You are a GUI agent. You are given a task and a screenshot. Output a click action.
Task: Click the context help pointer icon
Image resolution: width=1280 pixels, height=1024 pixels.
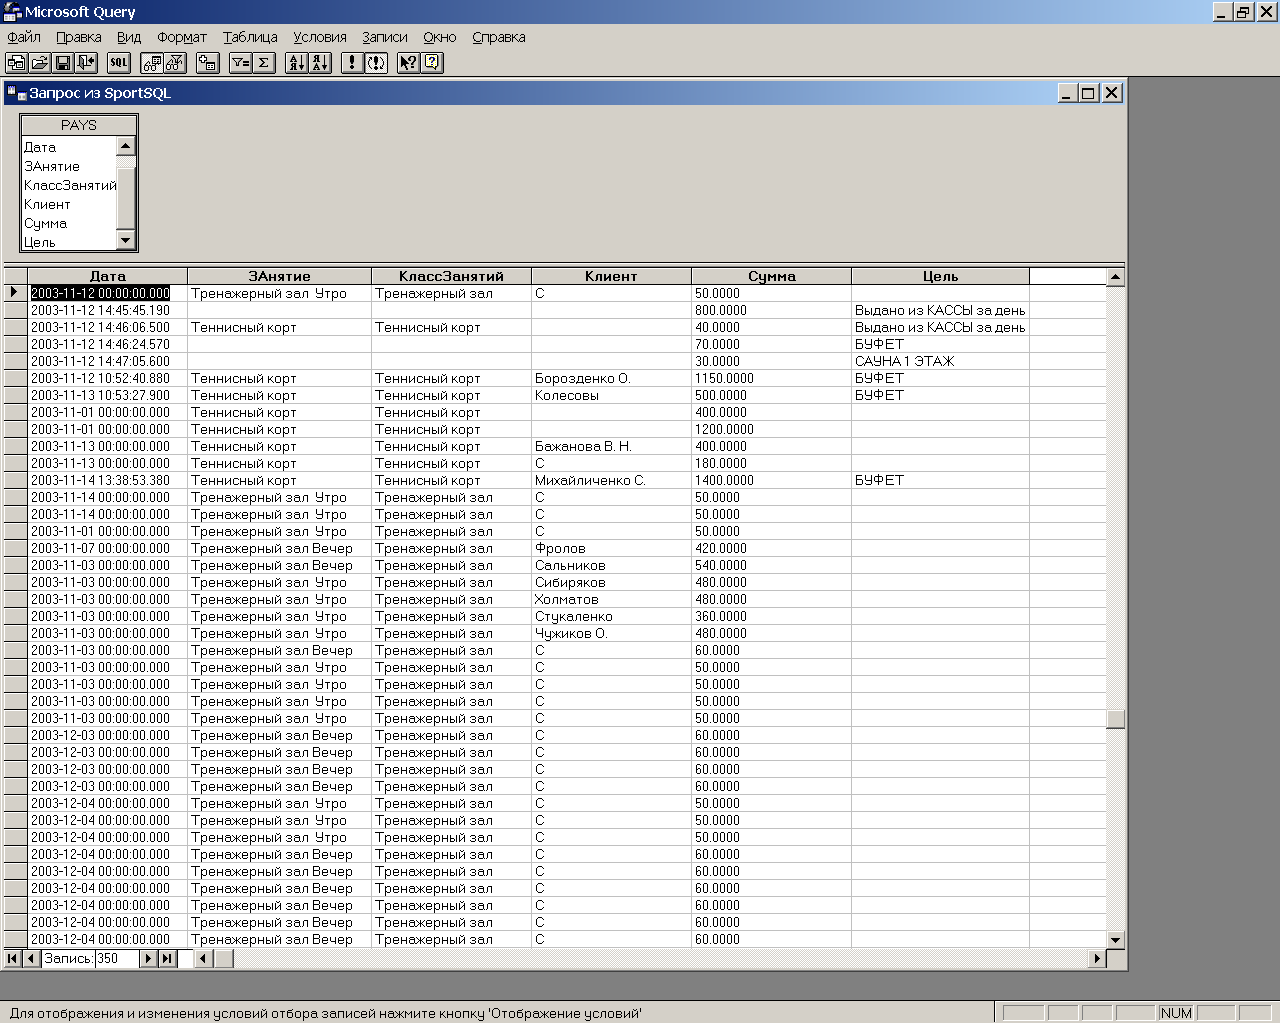pyautogui.click(x=408, y=63)
